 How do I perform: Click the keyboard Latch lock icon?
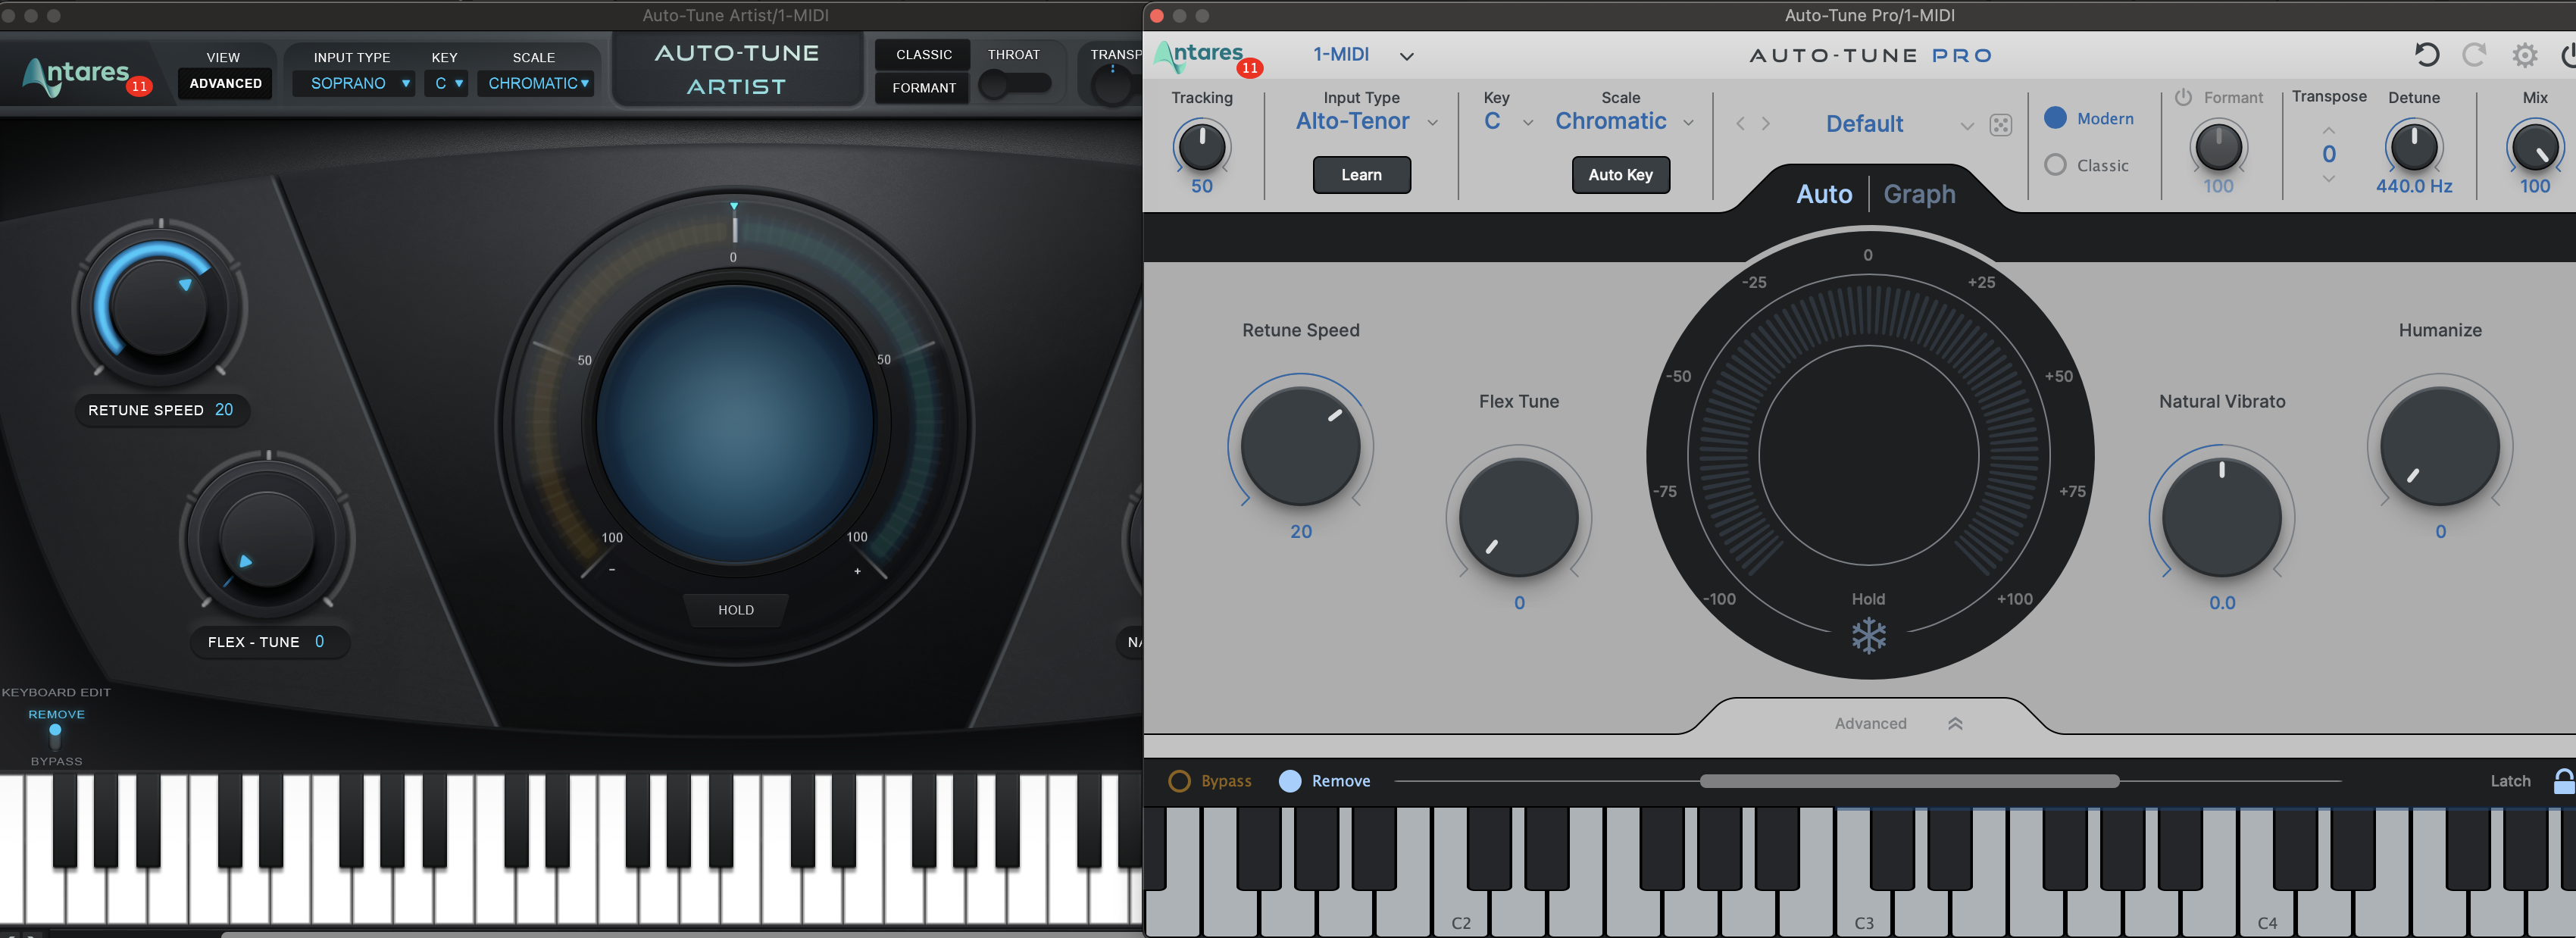click(2564, 781)
